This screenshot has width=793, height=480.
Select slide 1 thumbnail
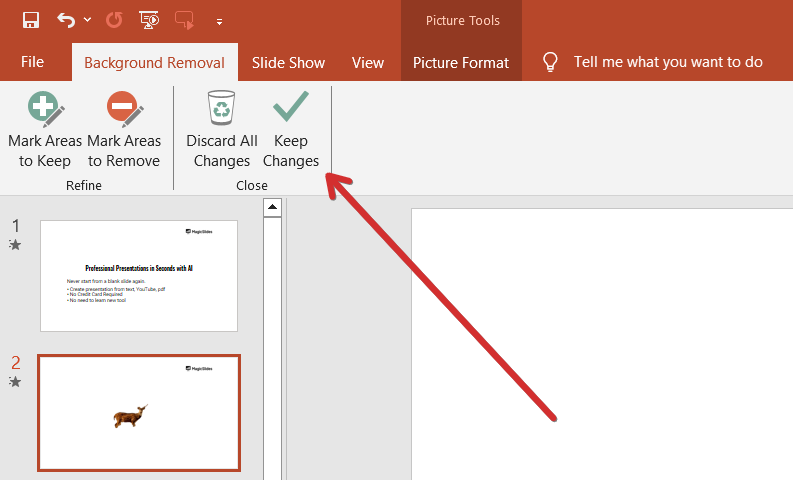coord(139,276)
